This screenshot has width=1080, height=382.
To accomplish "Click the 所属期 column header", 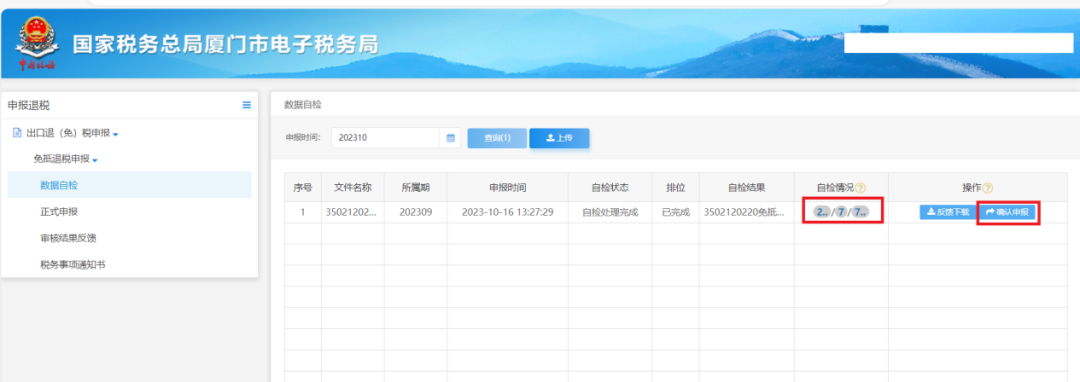I will (x=415, y=187).
